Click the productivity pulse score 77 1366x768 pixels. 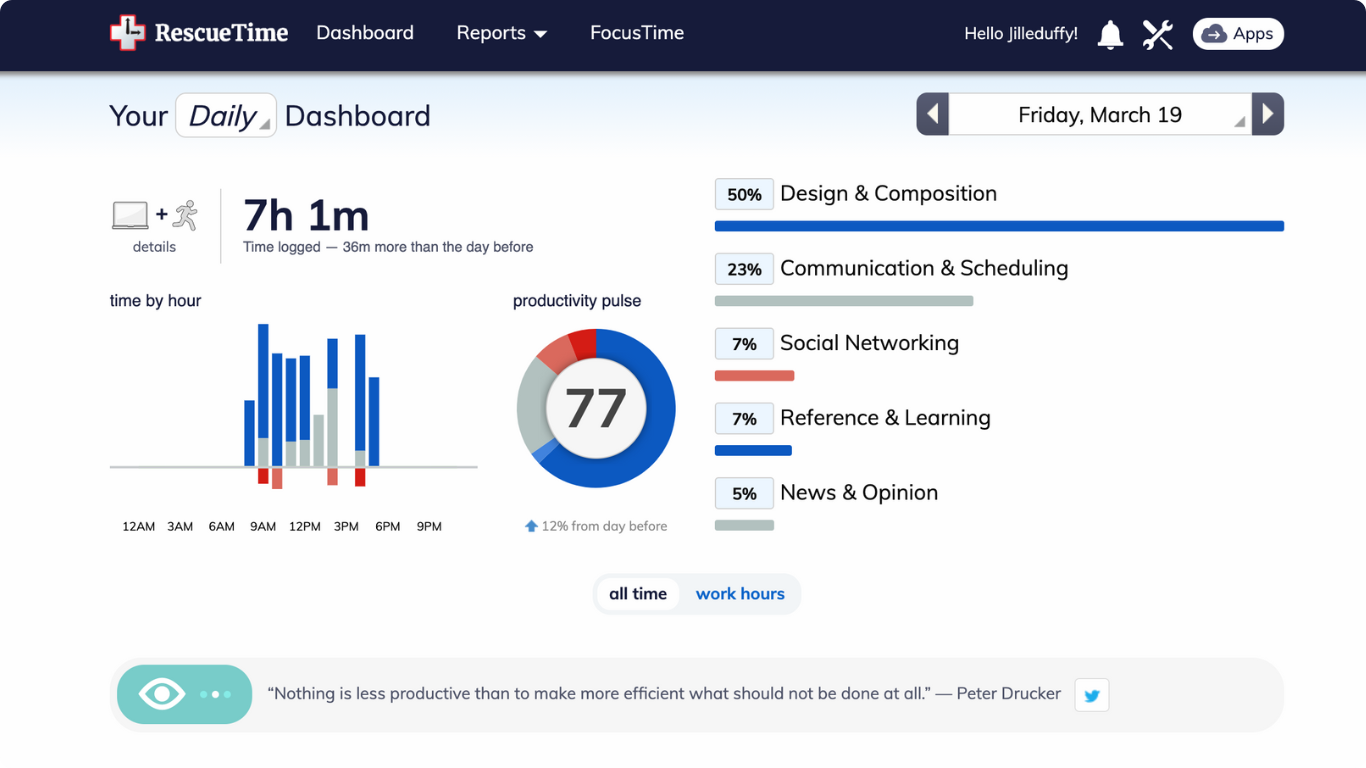click(596, 408)
